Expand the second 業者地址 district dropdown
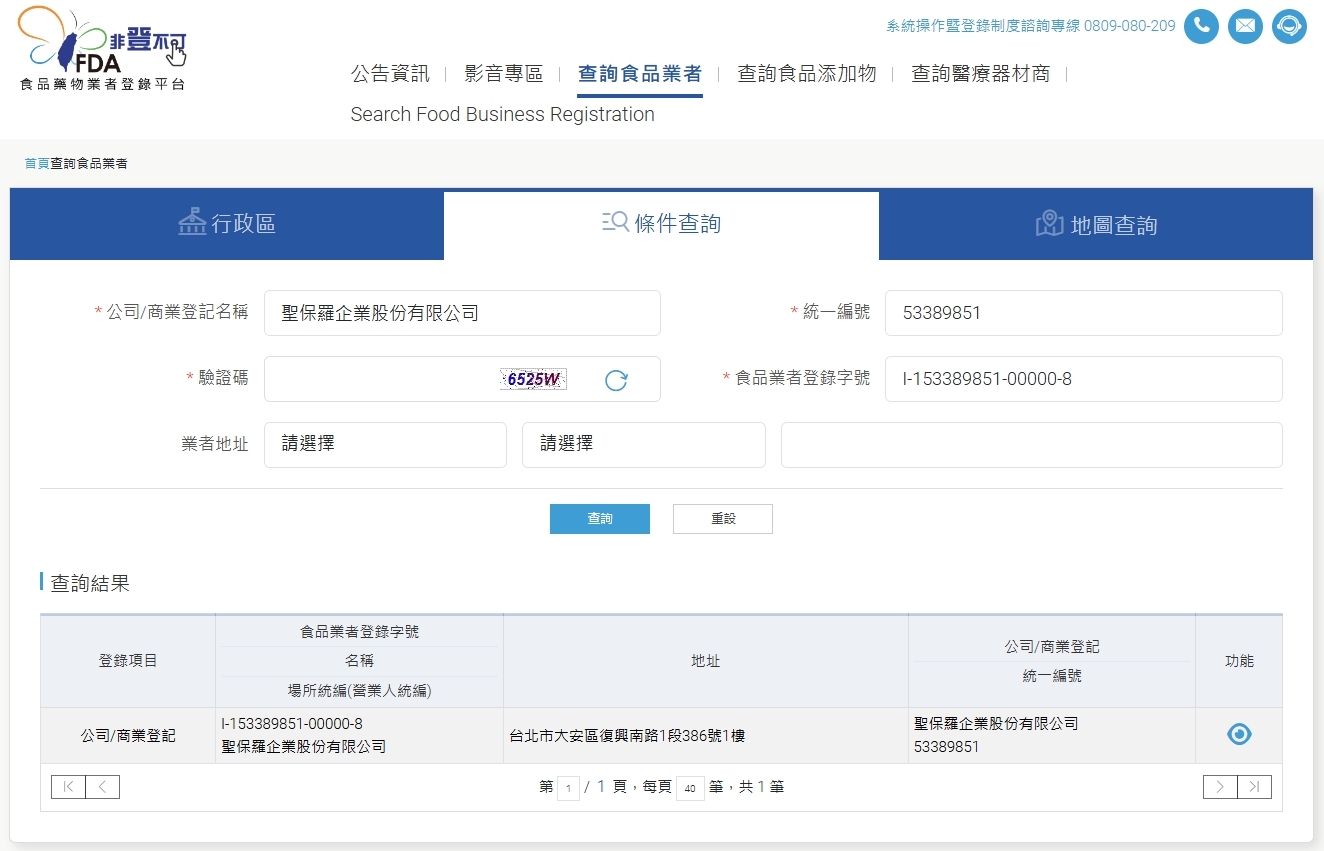 click(643, 444)
